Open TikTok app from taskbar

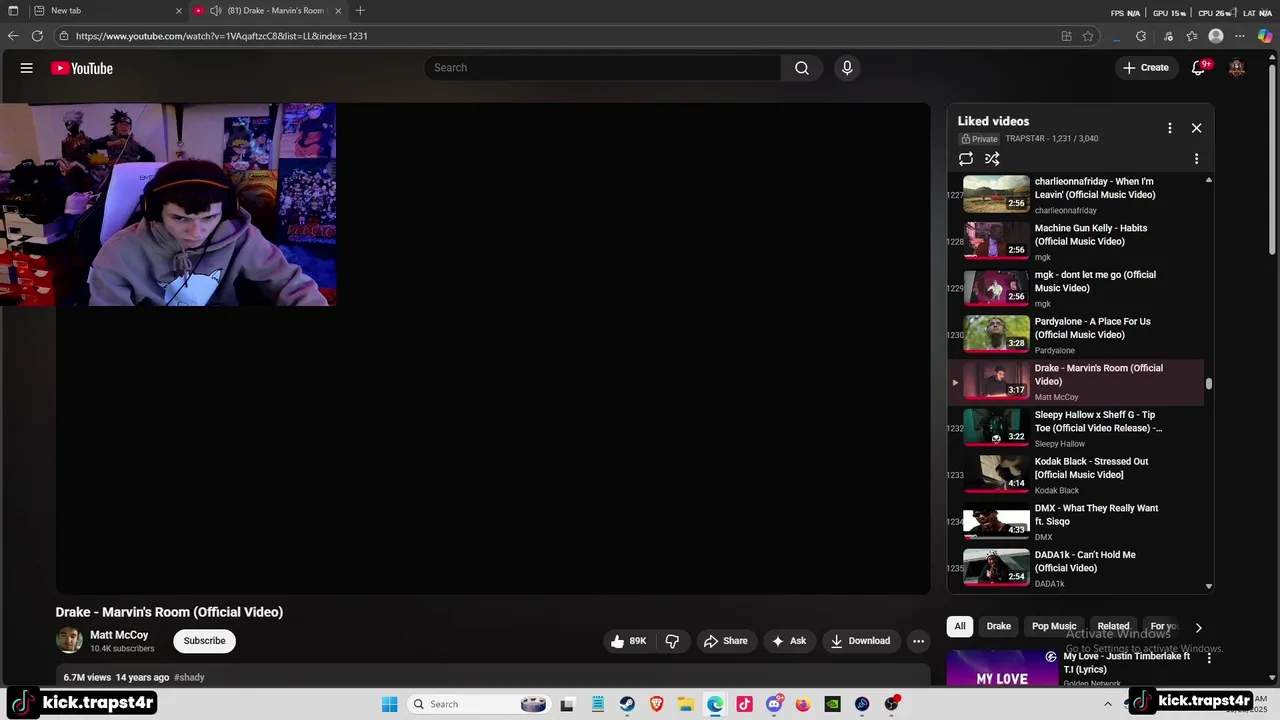coord(744,704)
